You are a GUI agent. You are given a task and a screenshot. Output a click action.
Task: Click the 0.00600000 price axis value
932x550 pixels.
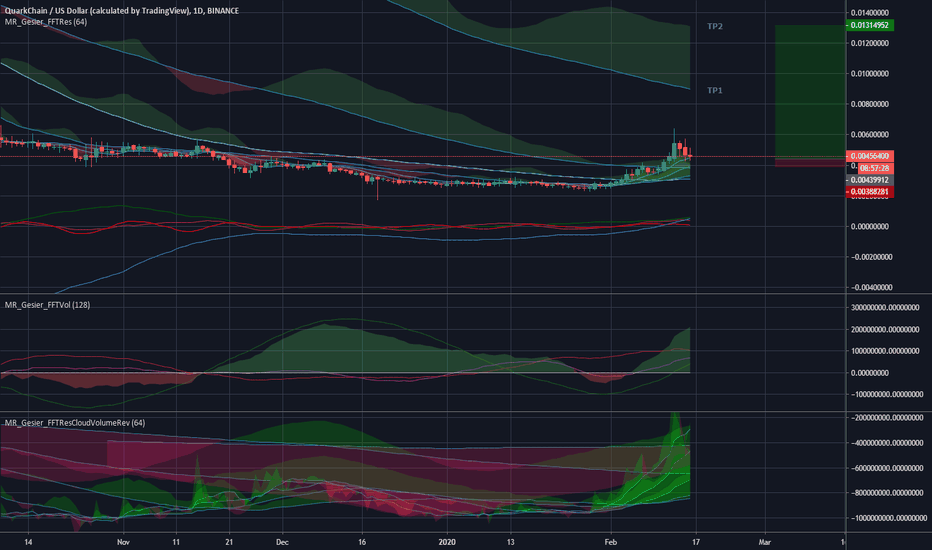coord(870,135)
